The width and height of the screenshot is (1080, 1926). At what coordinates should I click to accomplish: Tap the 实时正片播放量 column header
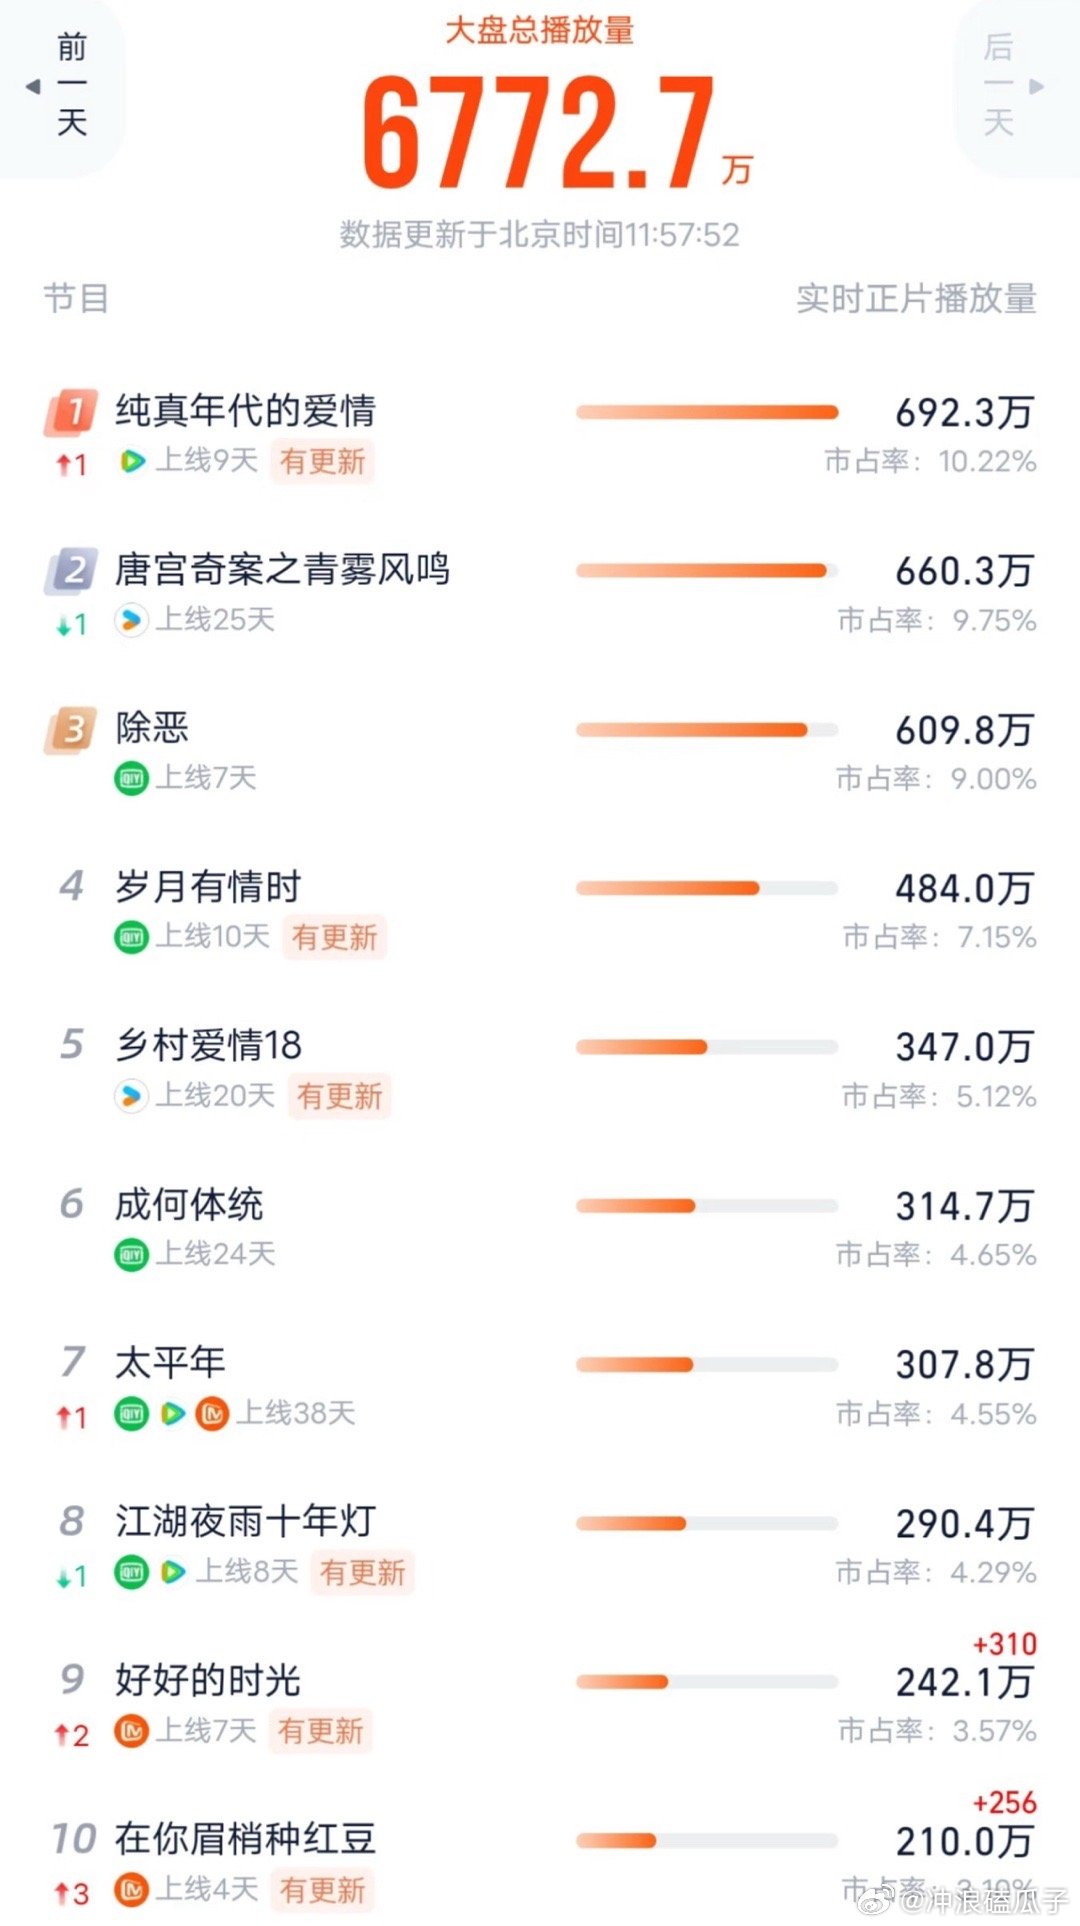tap(916, 298)
